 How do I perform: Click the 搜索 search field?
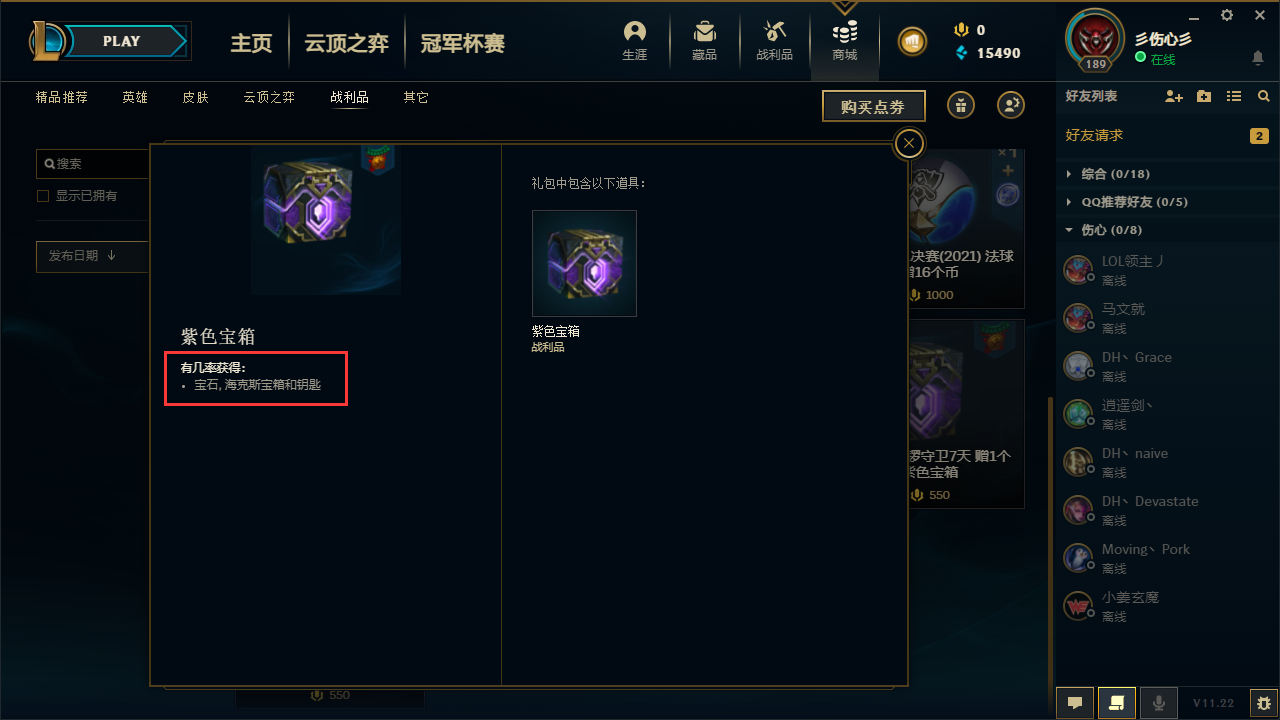[x=93, y=164]
